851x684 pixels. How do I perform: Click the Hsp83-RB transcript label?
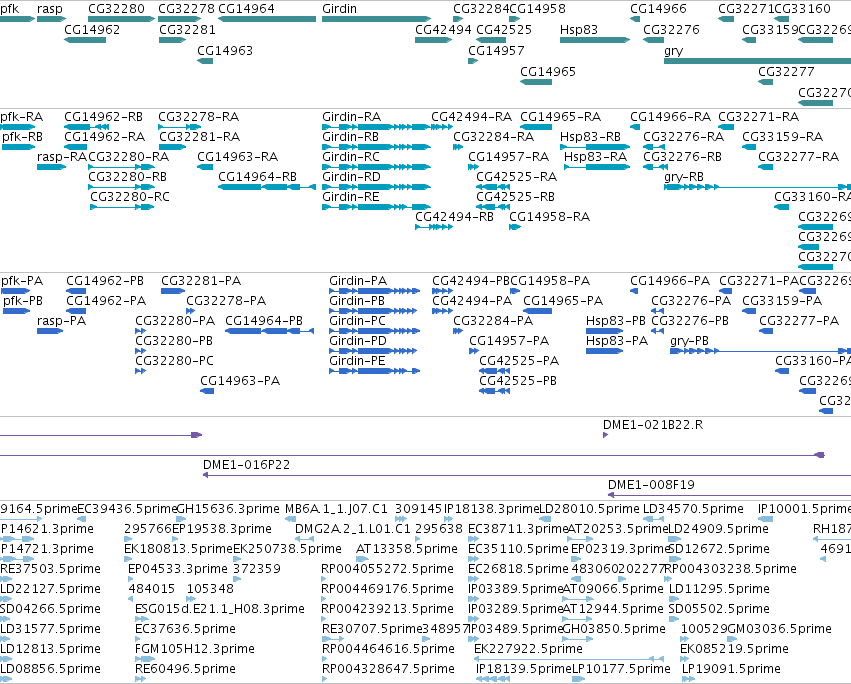590,137
